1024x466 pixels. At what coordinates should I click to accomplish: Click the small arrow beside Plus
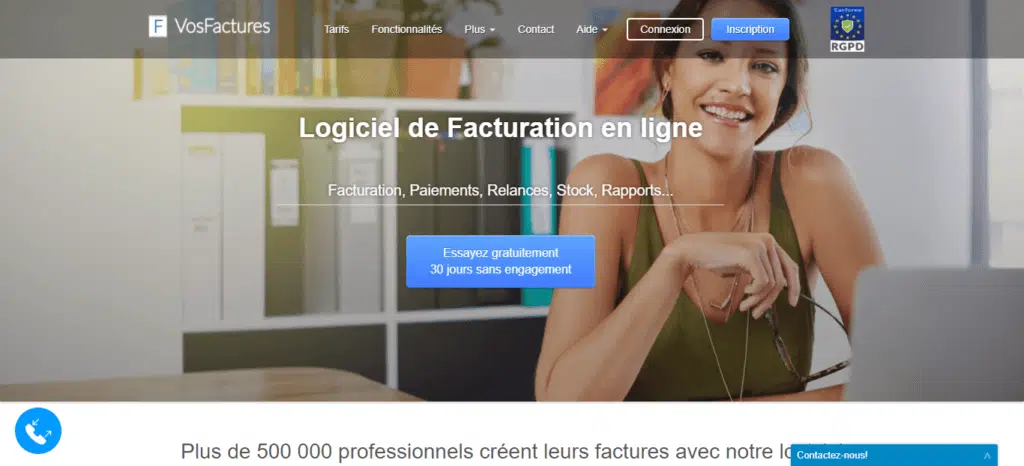pos(492,30)
